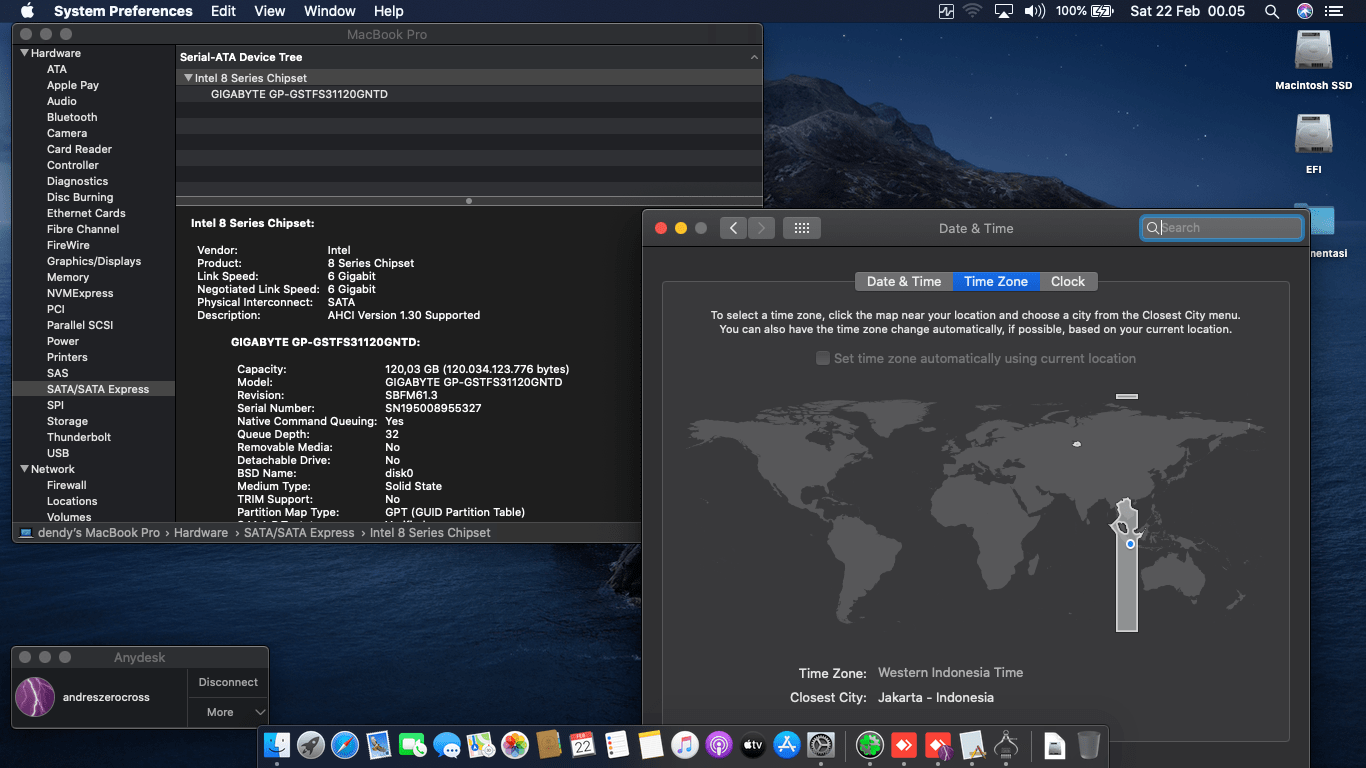Open the Trash in dock
Screen dimensions: 1366x768
pyautogui.click(x=1089, y=744)
